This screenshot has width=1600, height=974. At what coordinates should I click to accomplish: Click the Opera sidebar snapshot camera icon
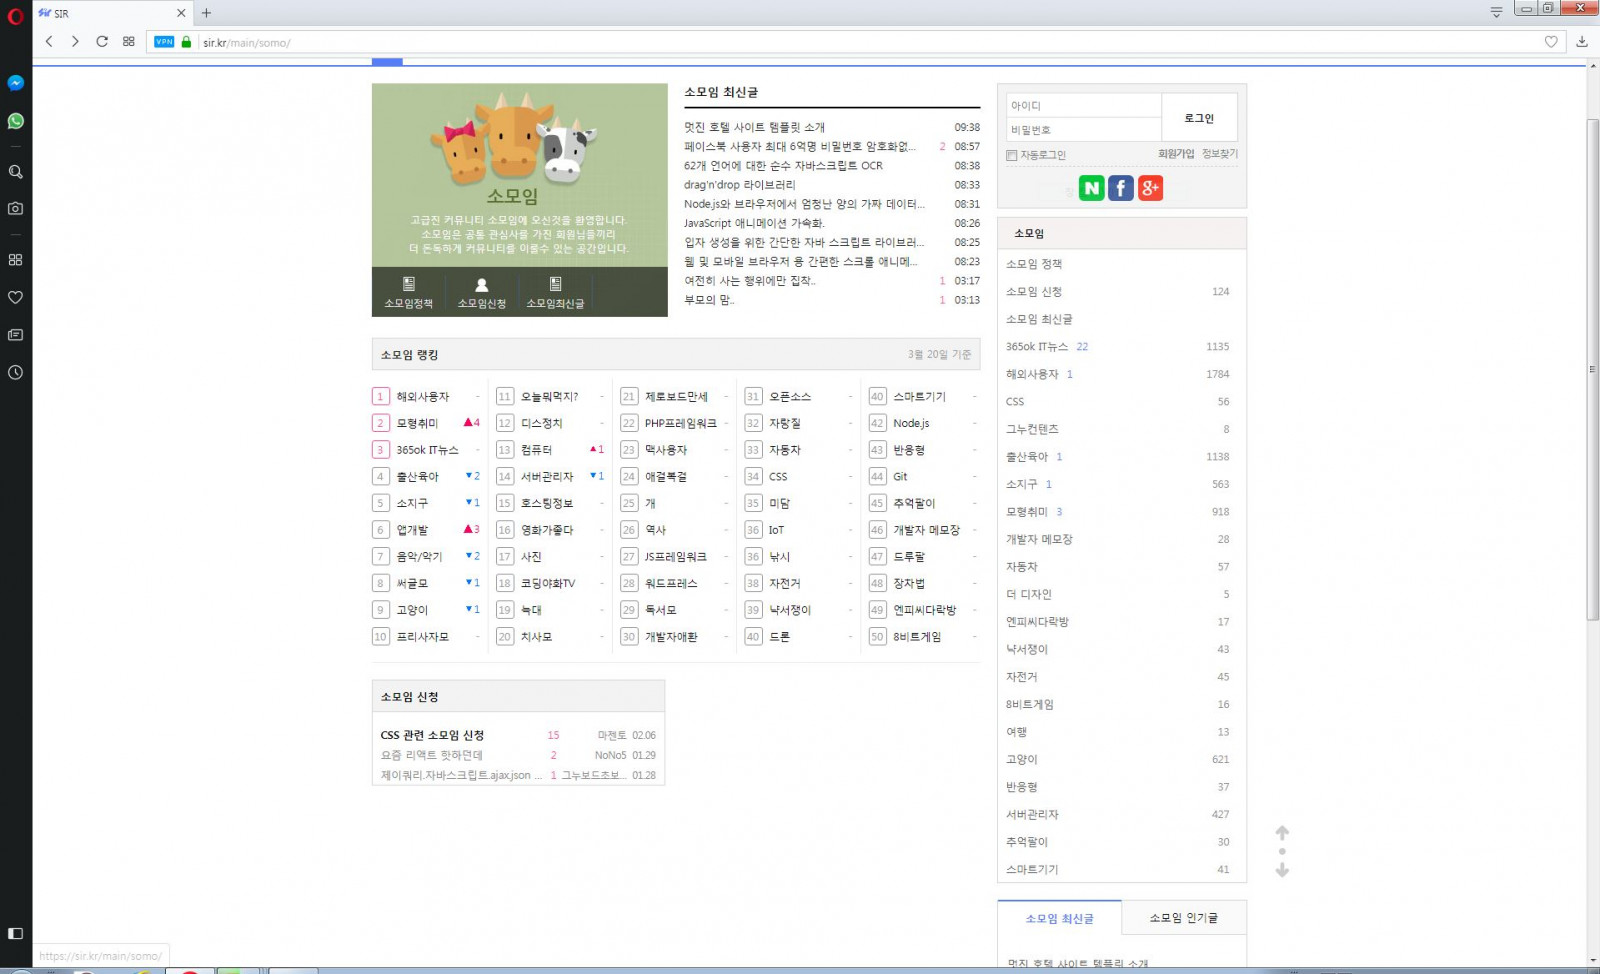[15, 209]
